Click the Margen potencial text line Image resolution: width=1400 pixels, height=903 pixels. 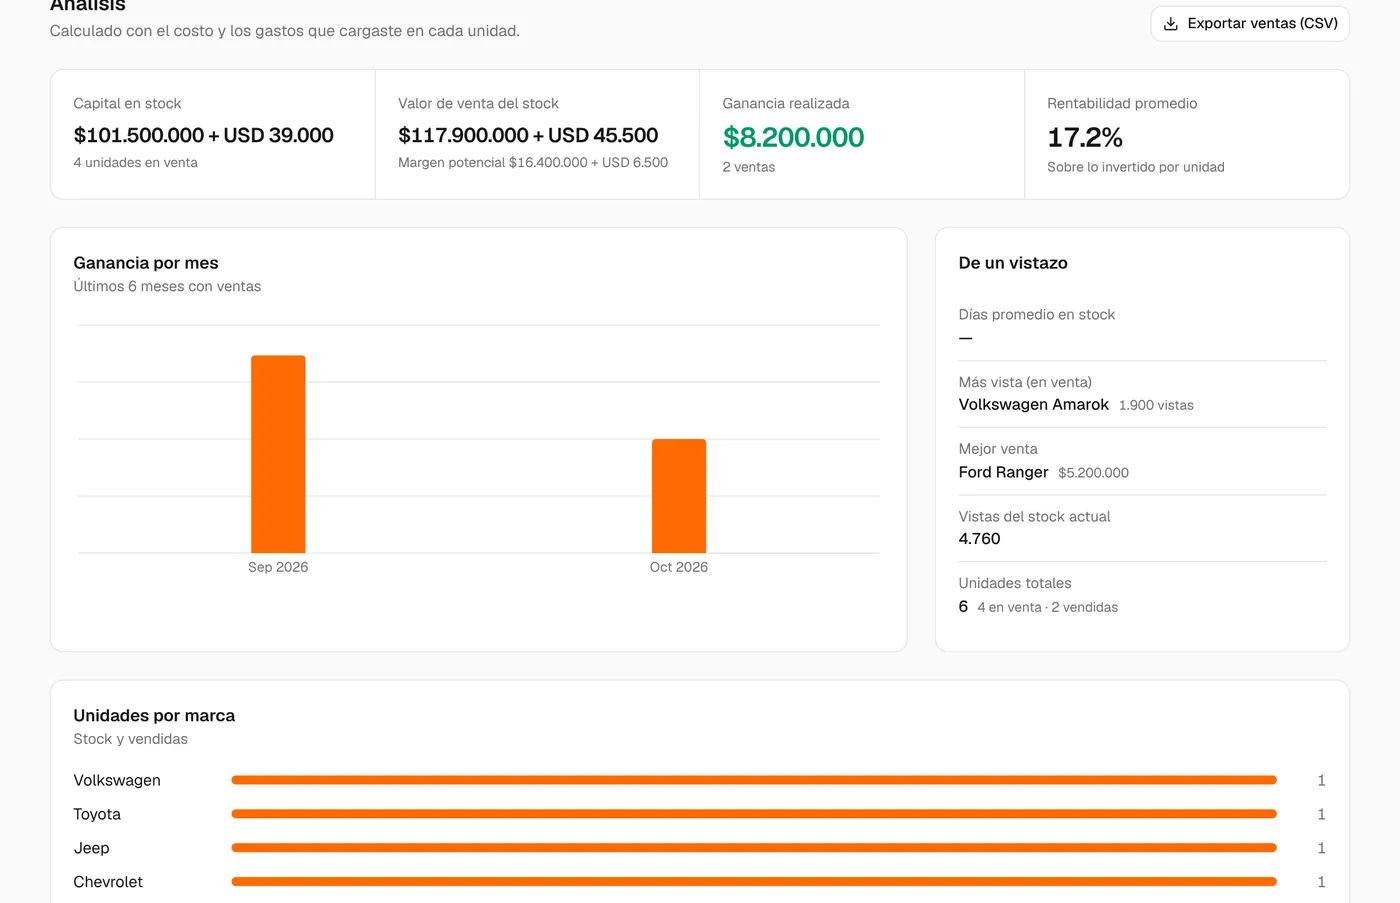pyautogui.click(x=533, y=162)
